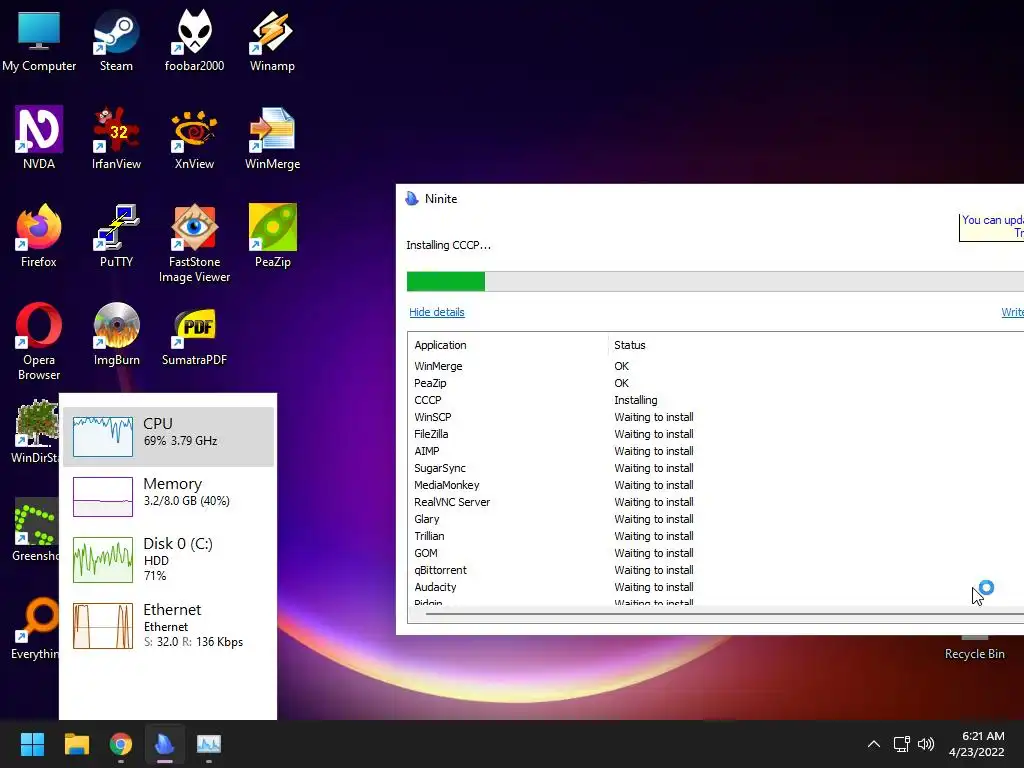Click 'Installing CCCP...' status text
The height and width of the screenshot is (768, 1024).
448,246
